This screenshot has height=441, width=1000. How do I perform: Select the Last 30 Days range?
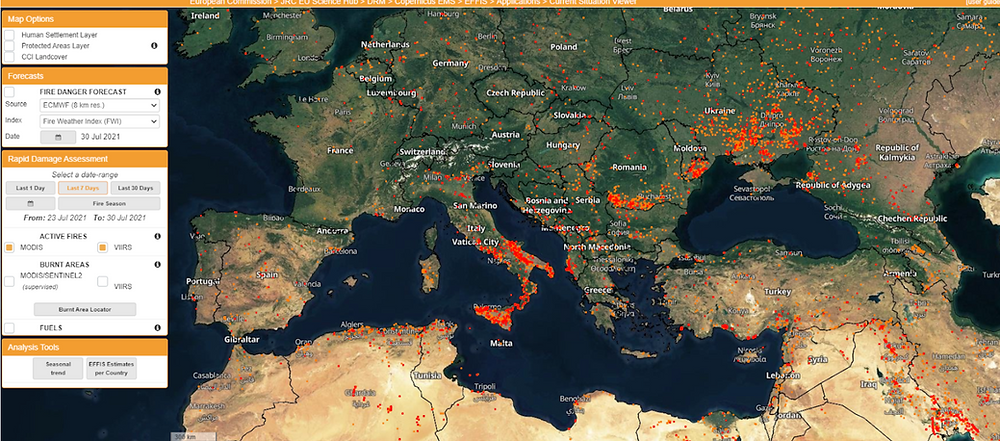coord(135,188)
